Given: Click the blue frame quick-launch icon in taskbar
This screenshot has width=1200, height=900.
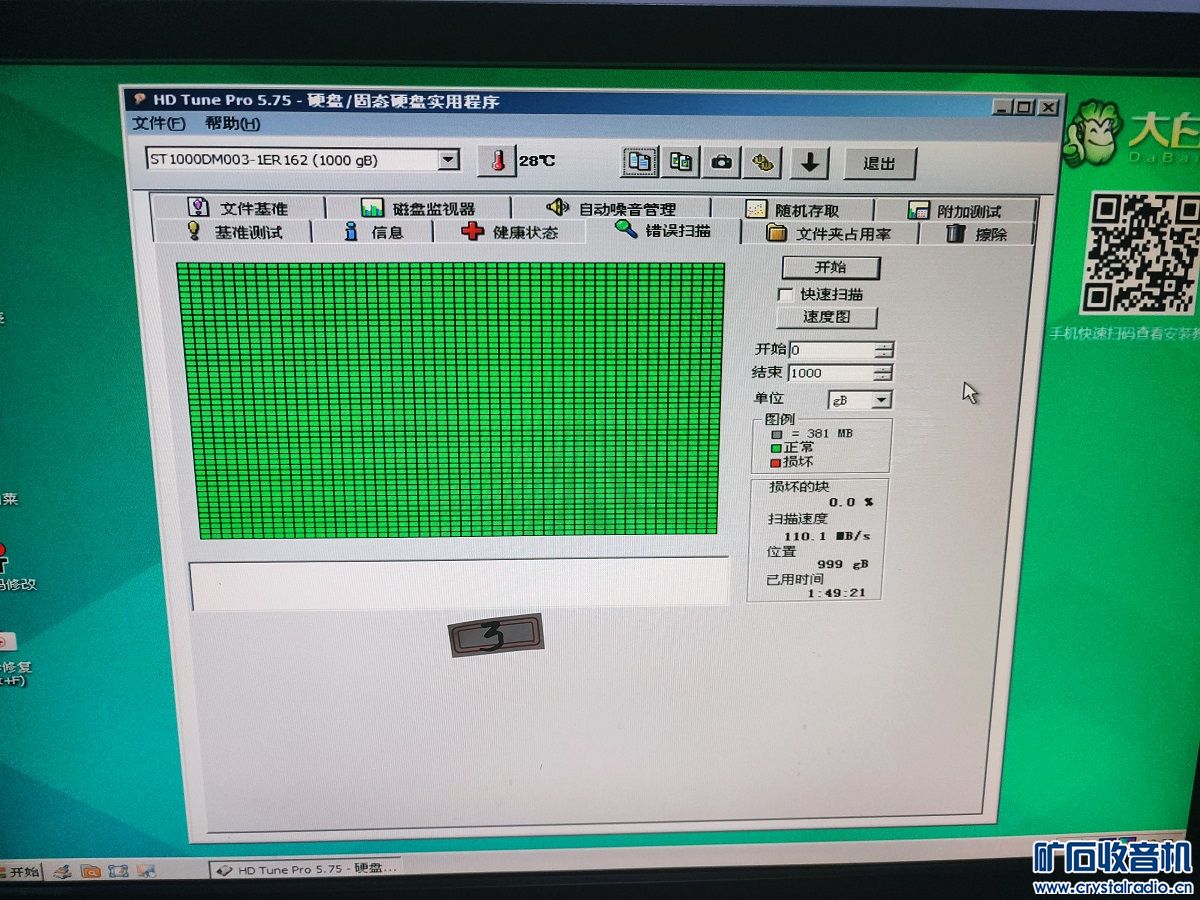Looking at the screenshot, I should (118, 872).
